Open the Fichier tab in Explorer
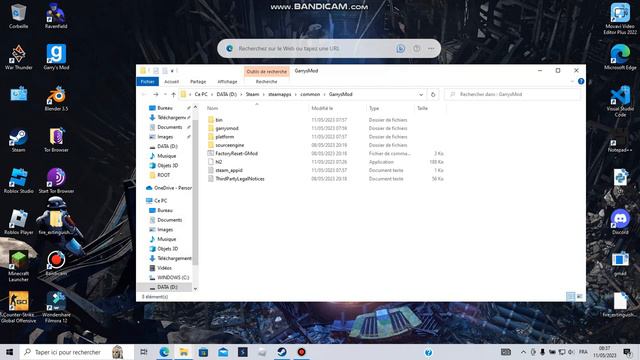The height and width of the screenshot is (360, 640). pyautogui.click(x=147, y=82)
